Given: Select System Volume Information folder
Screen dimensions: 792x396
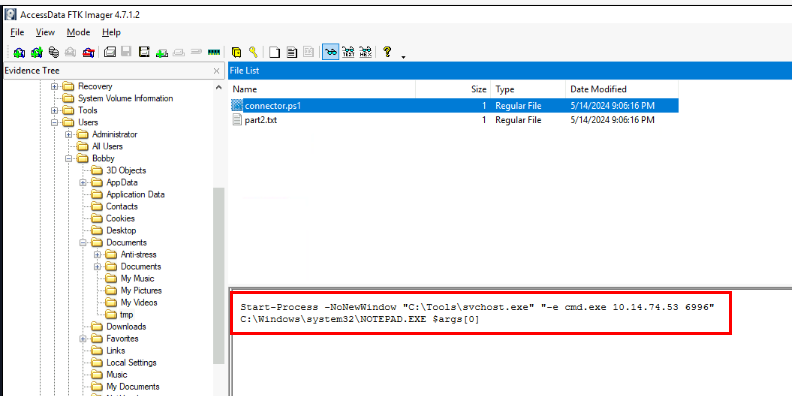Looking at the screenshot, I should tap(125, 98).
